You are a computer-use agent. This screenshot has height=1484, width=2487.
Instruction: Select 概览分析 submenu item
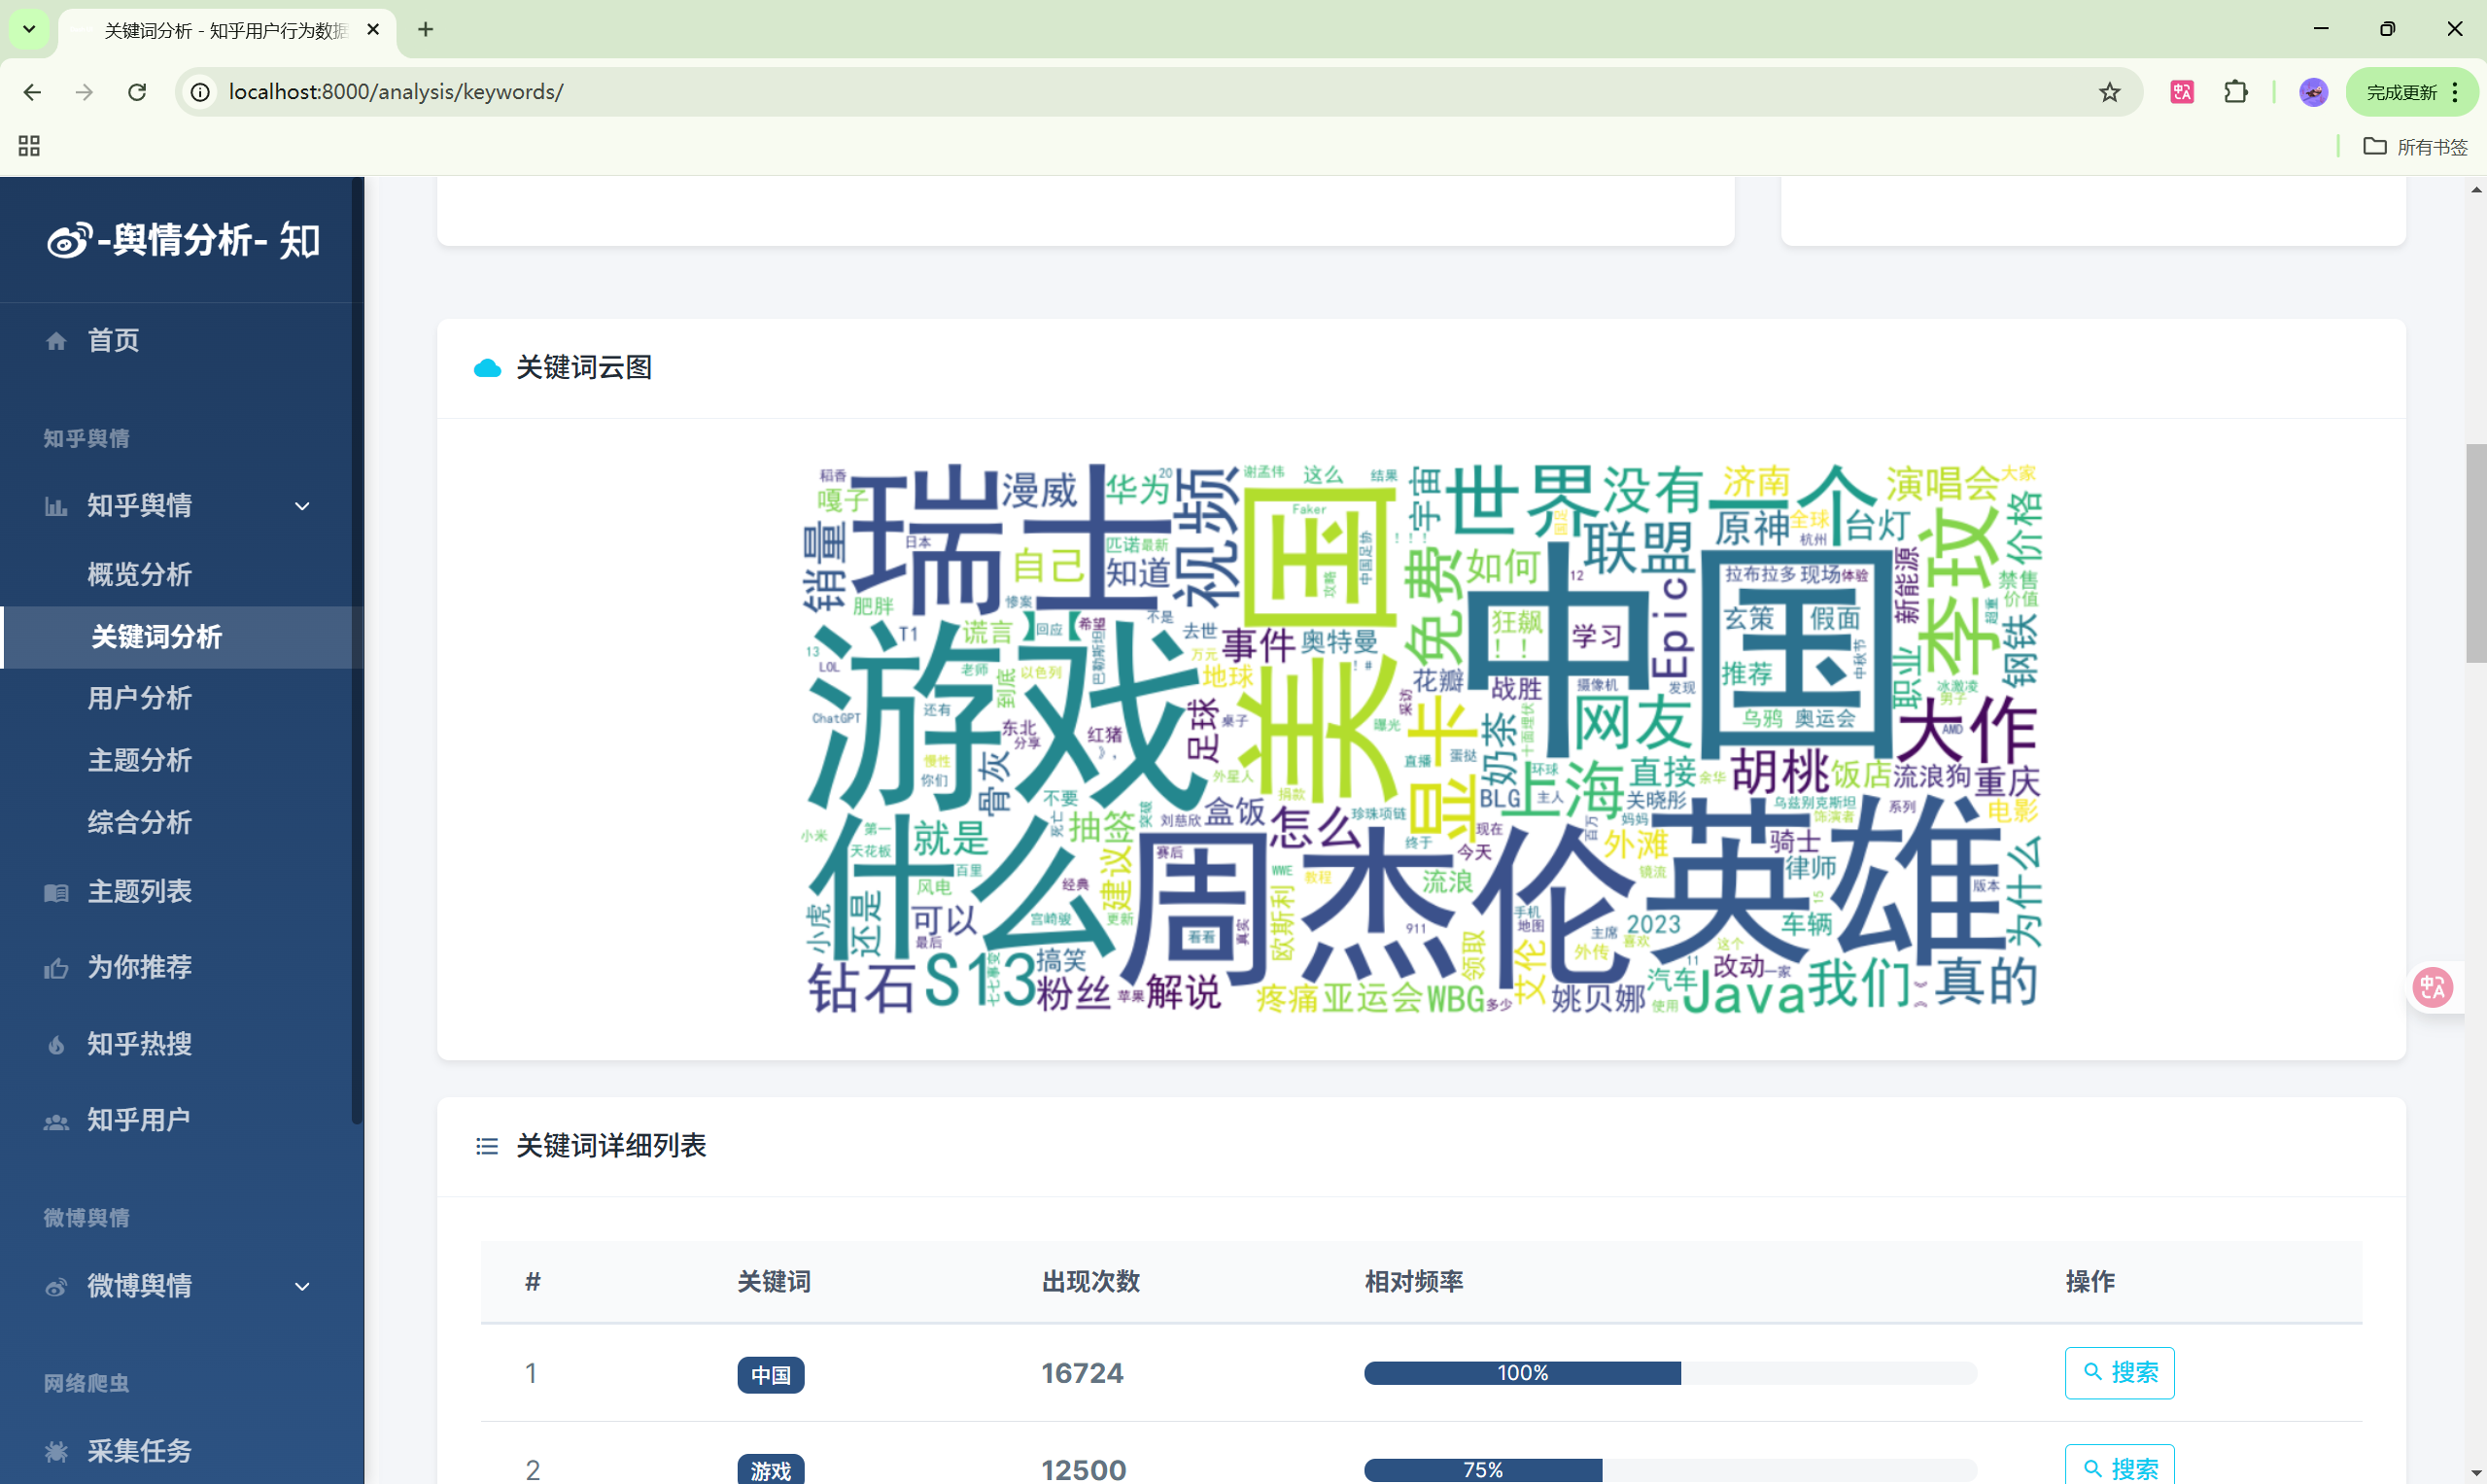[139, 575]
